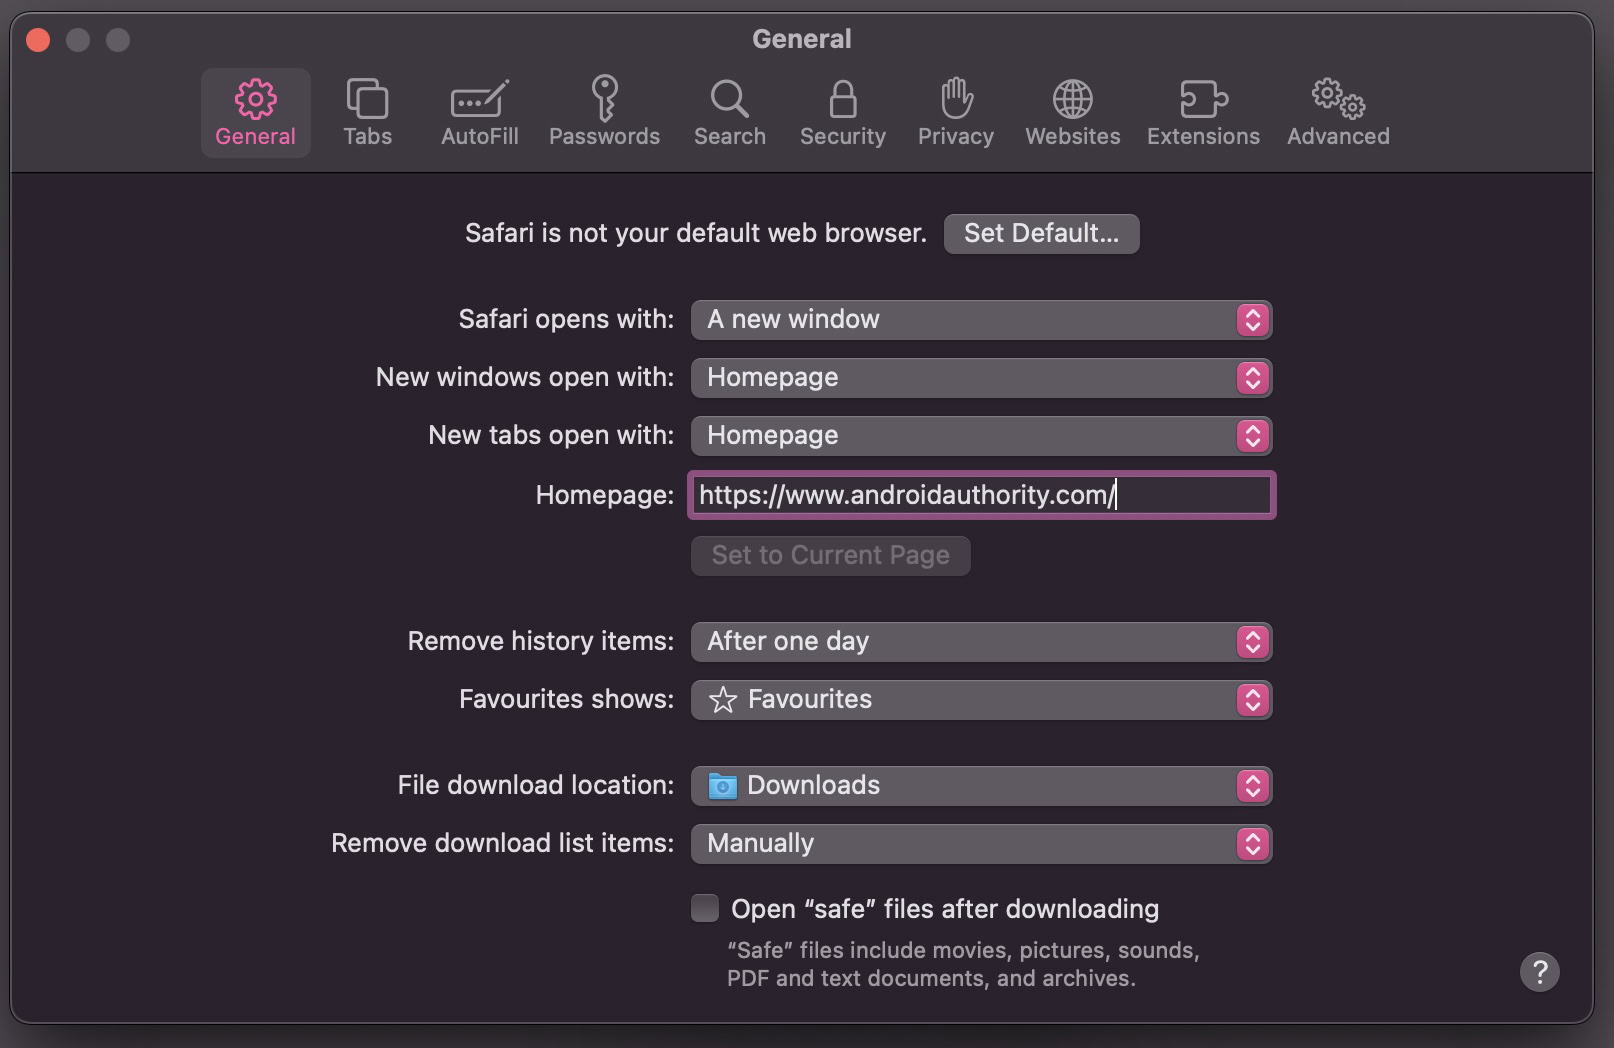Open the Tabs preferences pane

point(367,112)
